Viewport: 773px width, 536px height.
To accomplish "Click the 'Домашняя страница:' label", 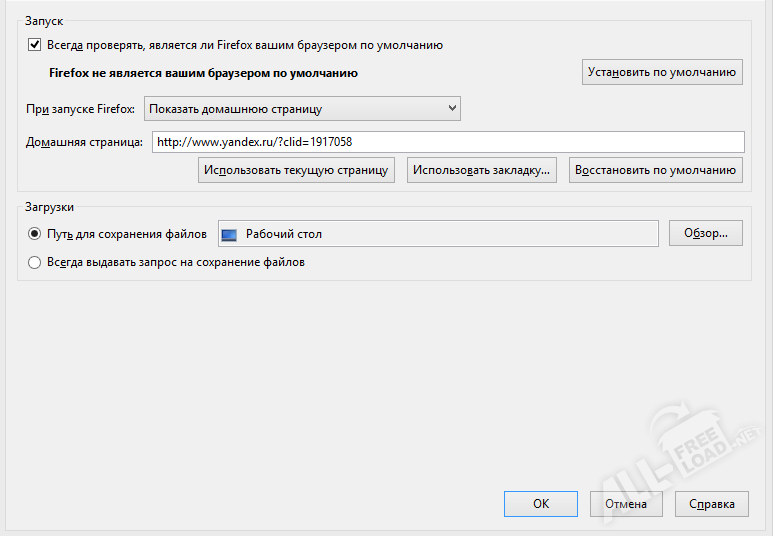I will click(x=84, y=142).
